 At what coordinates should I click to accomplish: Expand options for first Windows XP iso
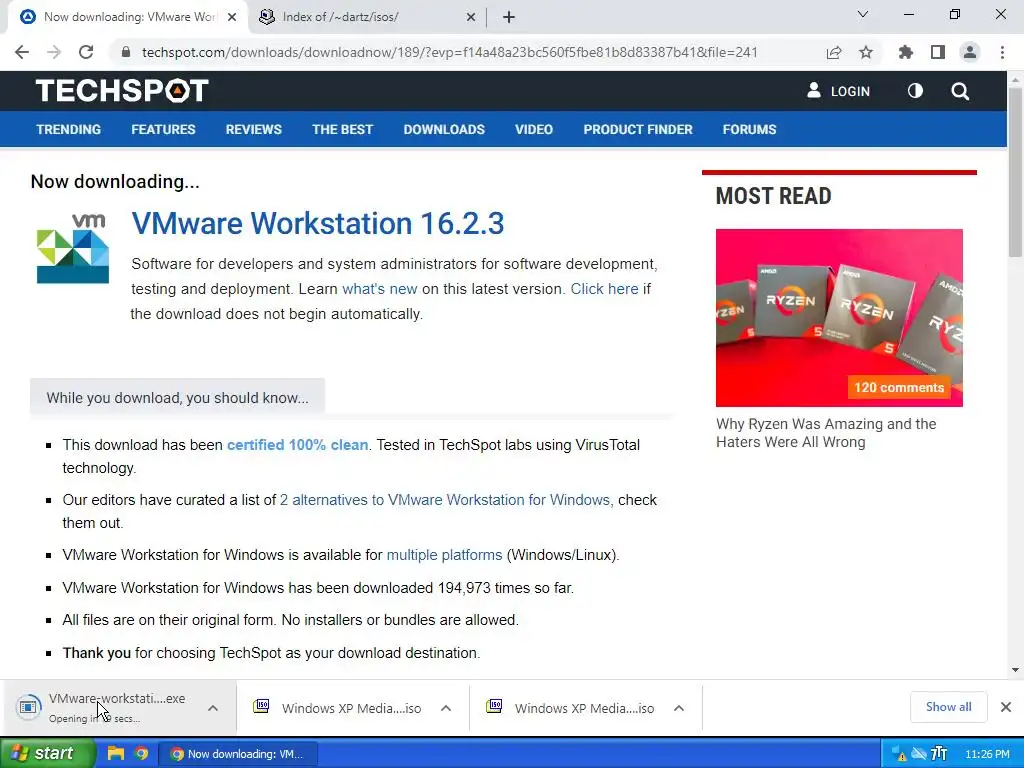coord(446,708)
